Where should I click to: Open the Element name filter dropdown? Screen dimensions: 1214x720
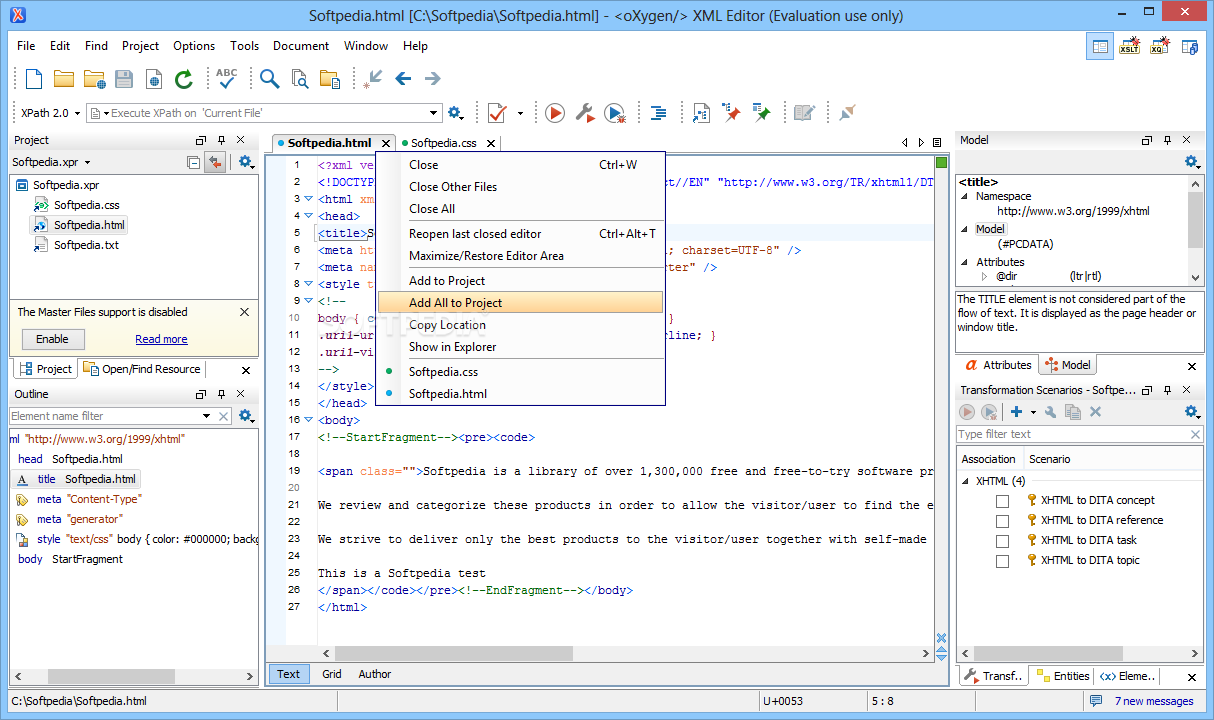(207, 416)
